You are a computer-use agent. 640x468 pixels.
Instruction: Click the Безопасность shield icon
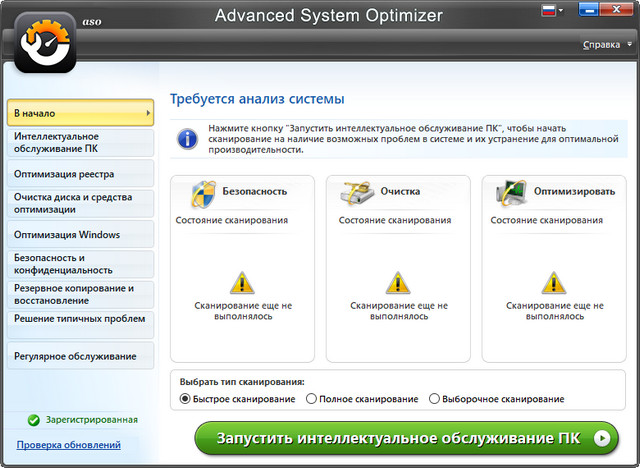(x=203, y=194)
